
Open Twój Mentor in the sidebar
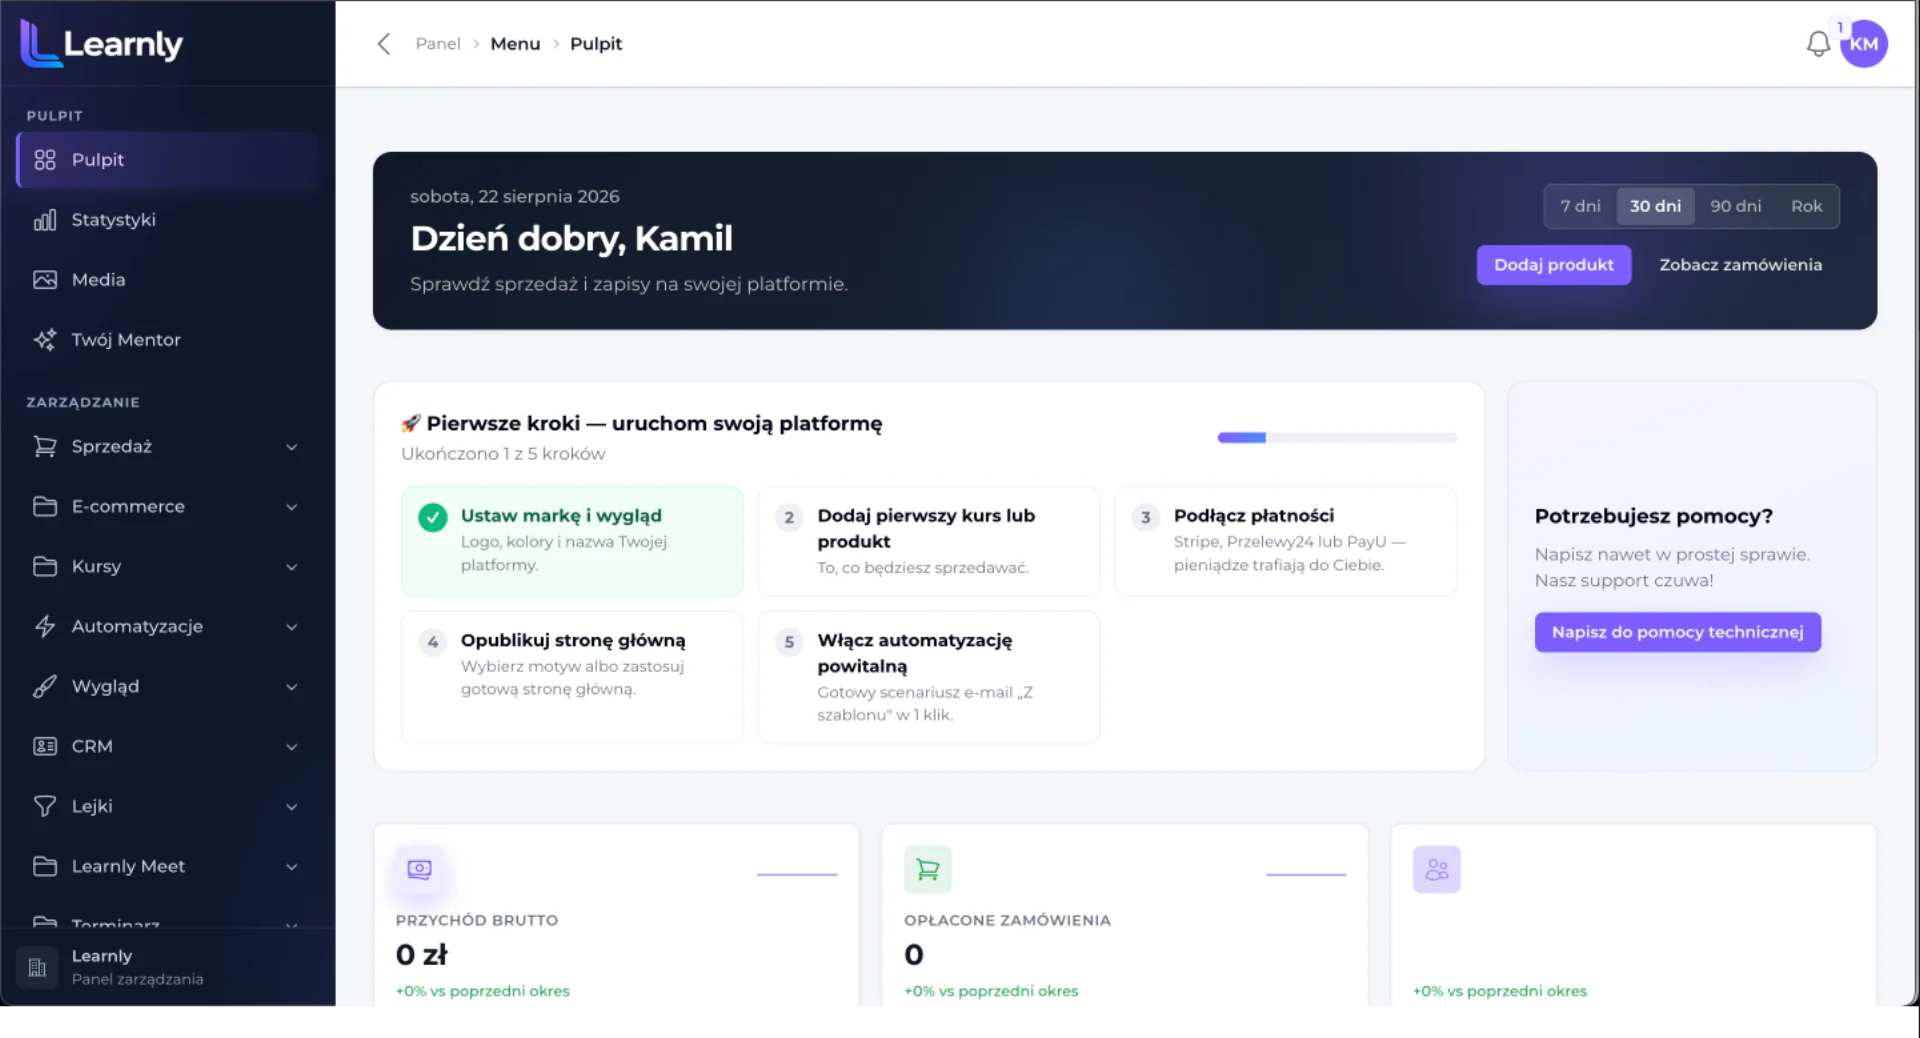click(168, 340)
